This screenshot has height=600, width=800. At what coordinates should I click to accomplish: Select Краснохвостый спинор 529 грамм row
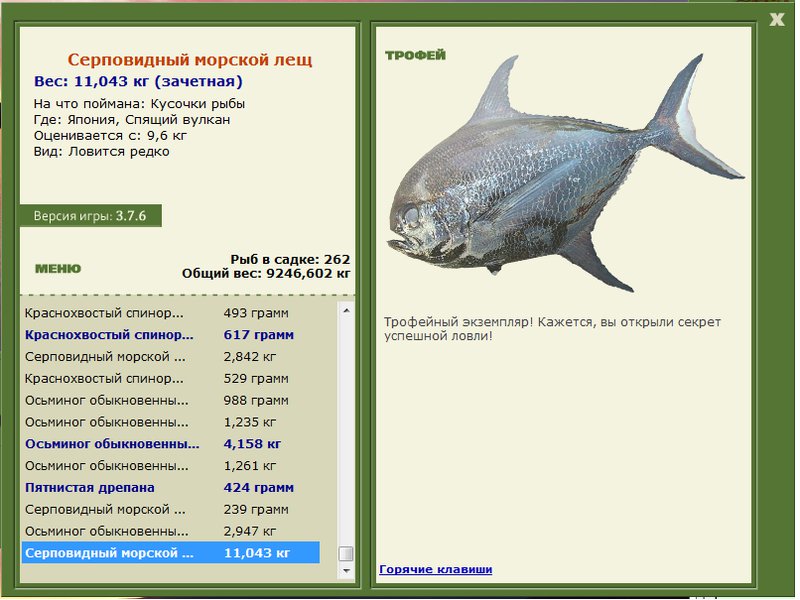point(171,379)
